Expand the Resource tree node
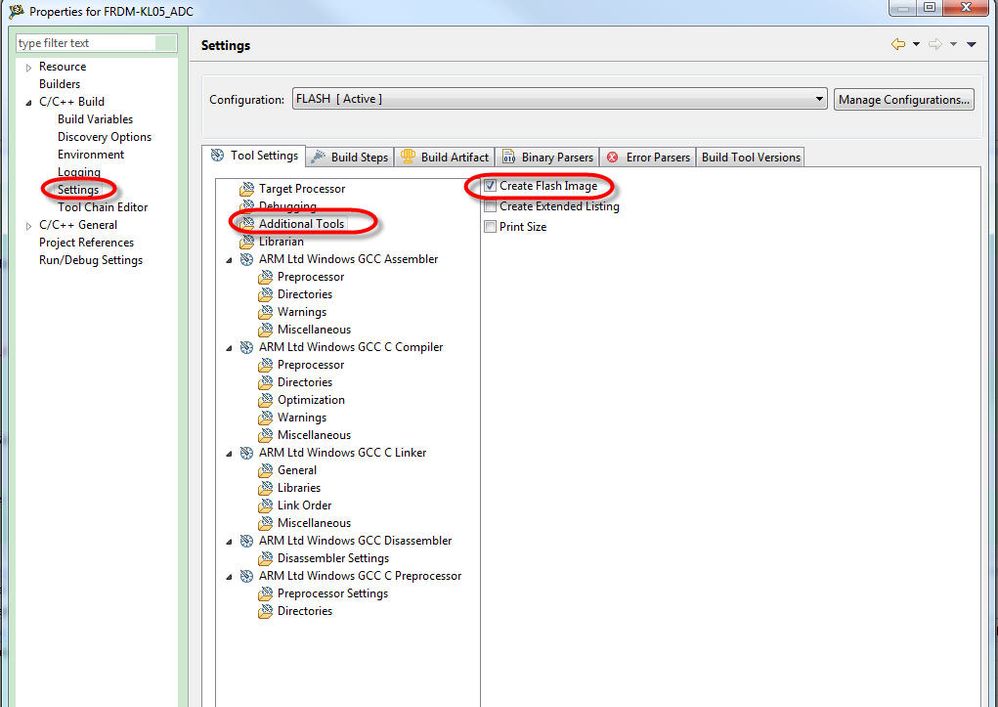Screen dimensions: 998x707 click(29, 67)
